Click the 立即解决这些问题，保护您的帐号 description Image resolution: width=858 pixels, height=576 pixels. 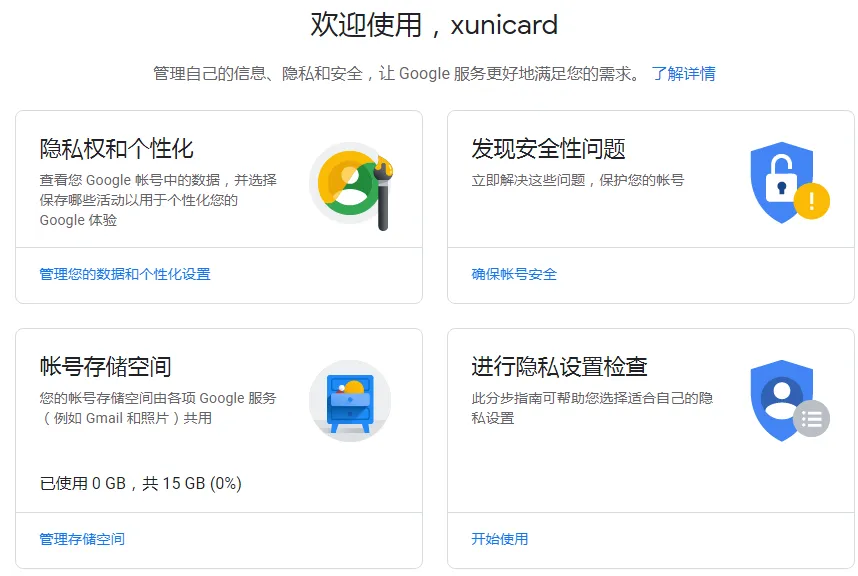[578, 180]
